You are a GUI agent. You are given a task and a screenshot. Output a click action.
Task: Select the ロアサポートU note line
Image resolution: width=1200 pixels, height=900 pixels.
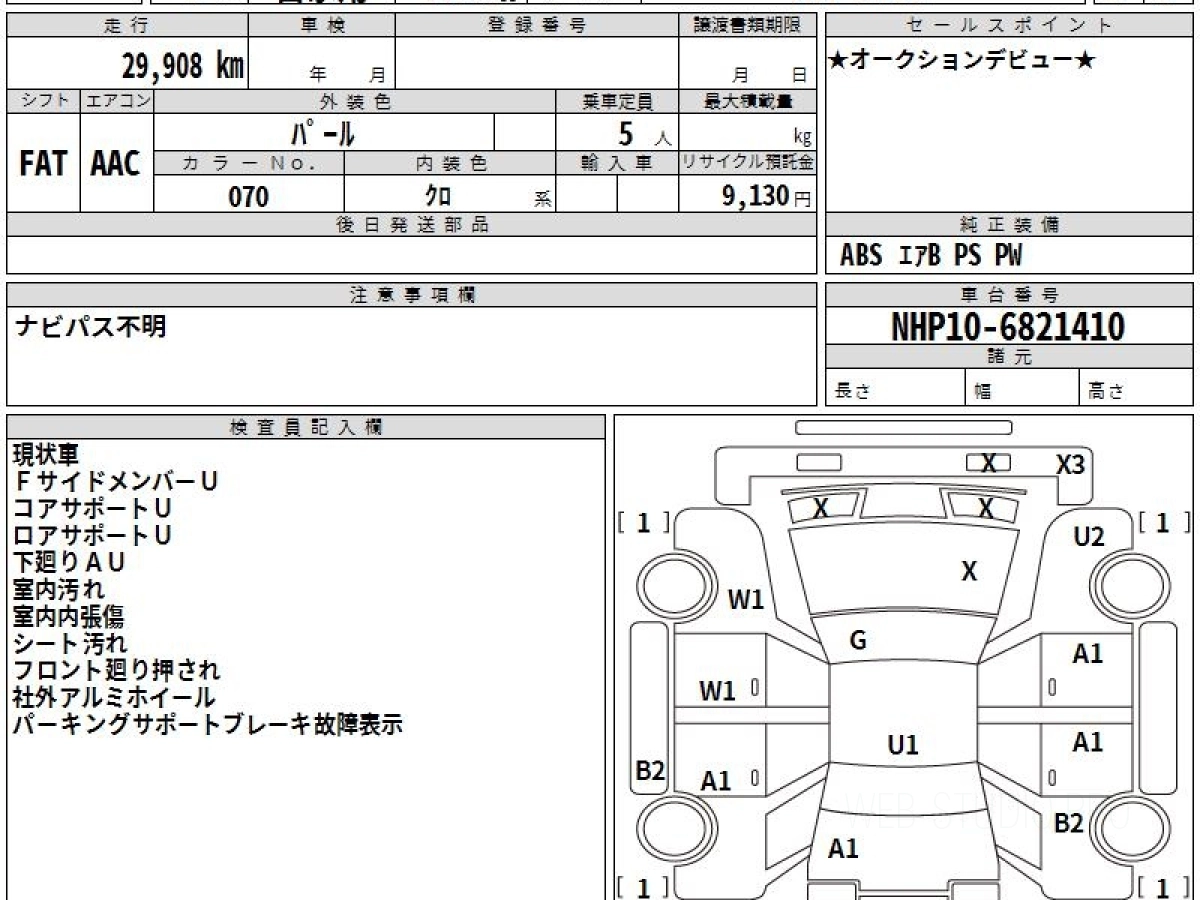[x=92, y=535]
